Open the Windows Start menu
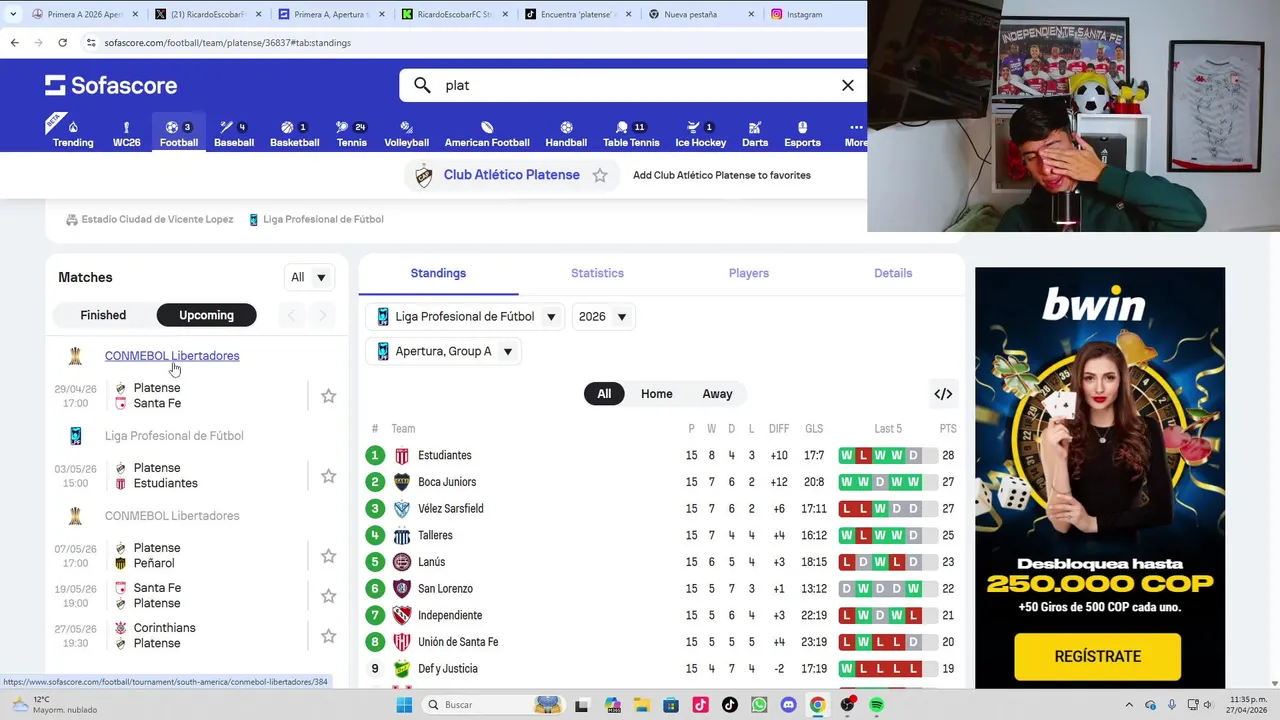1280x720 pixels. [x=404, y=705]
